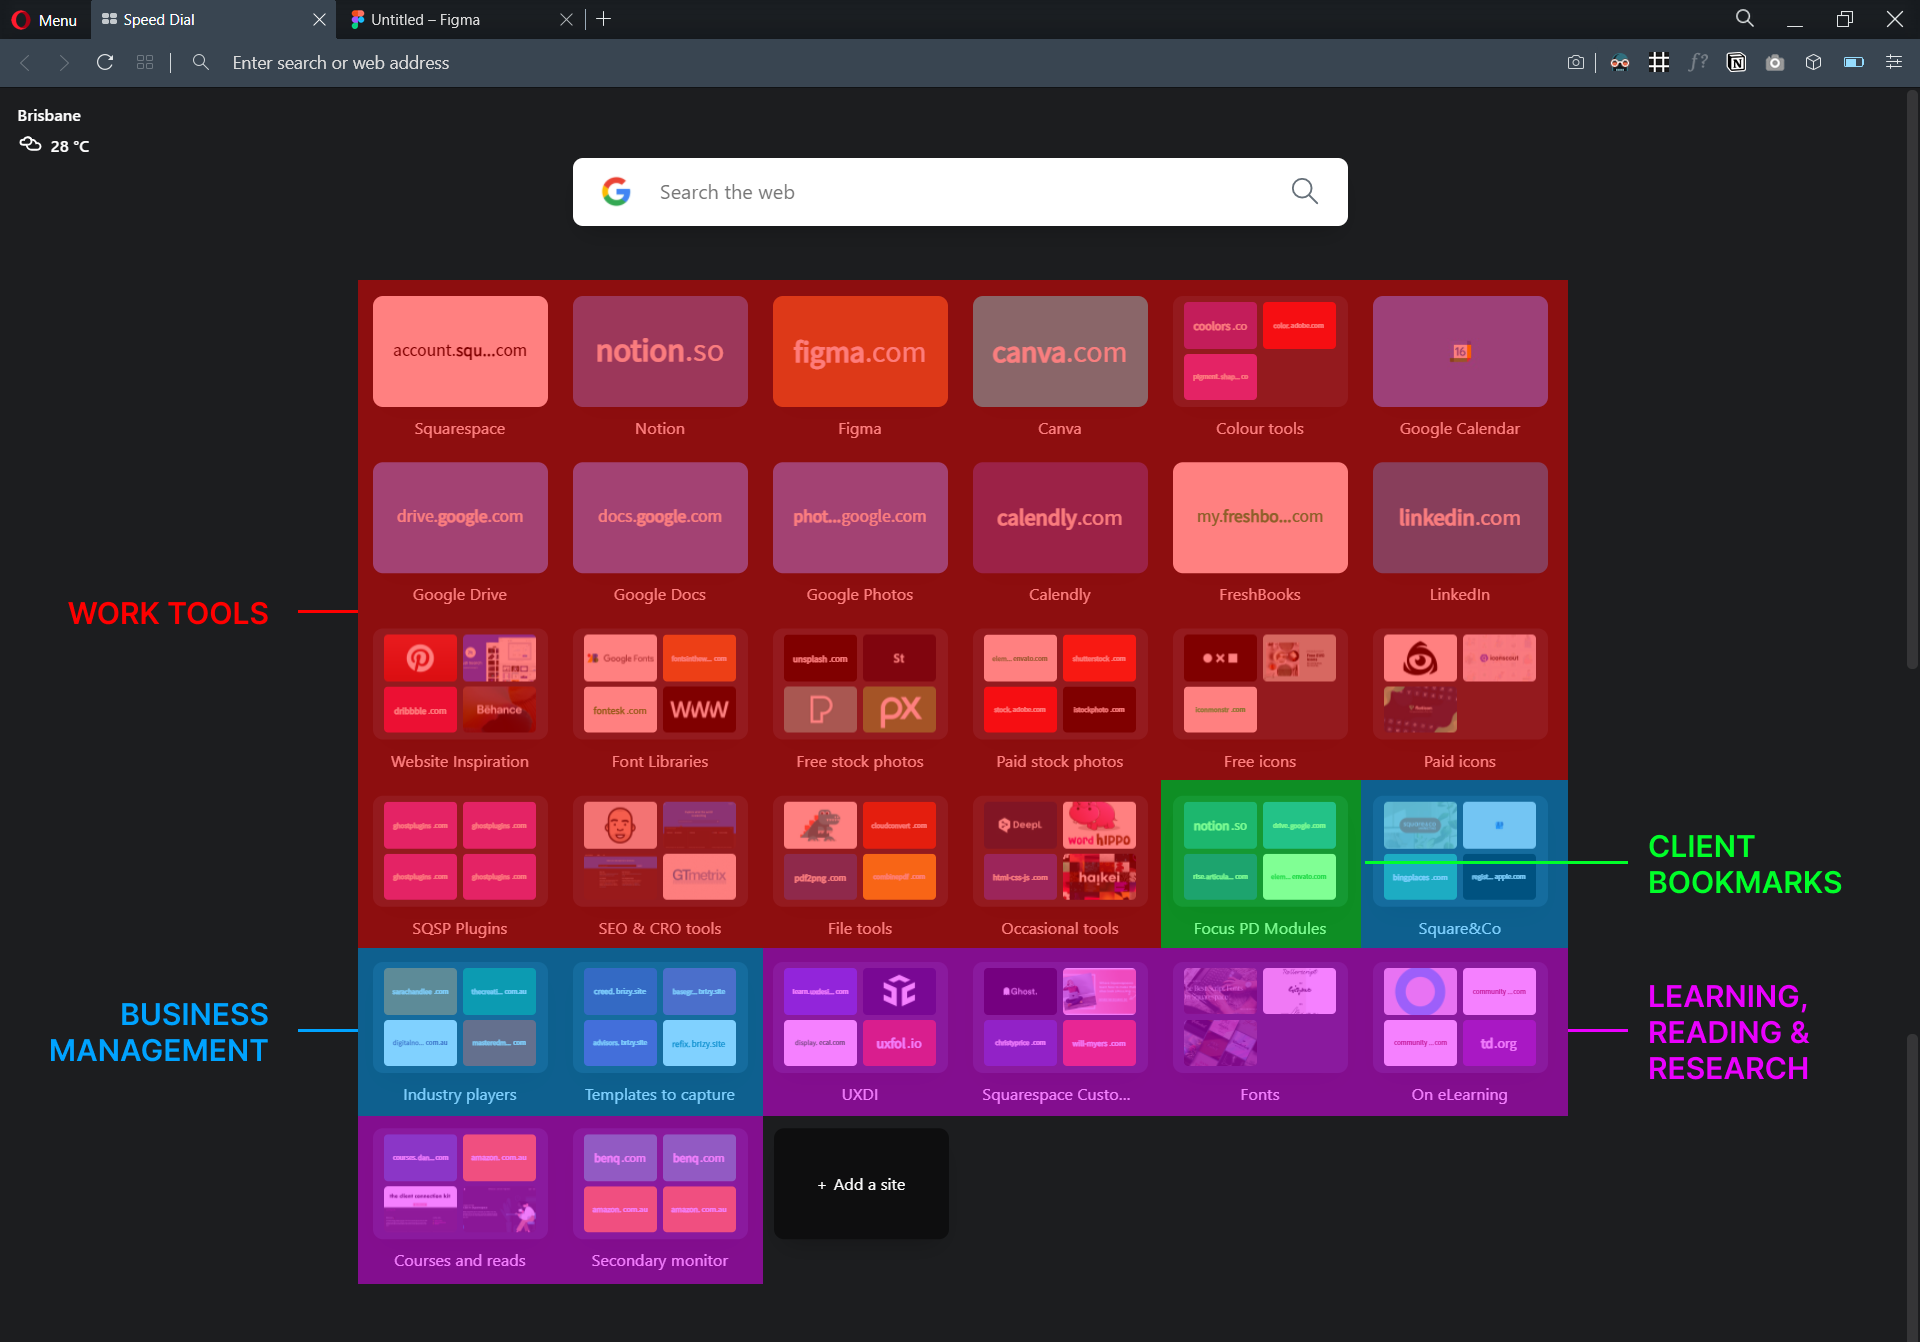The height and width of the screenshot is (1342, 1920).
Task: Open the File tools folder
Action: (x=860, y=851)
